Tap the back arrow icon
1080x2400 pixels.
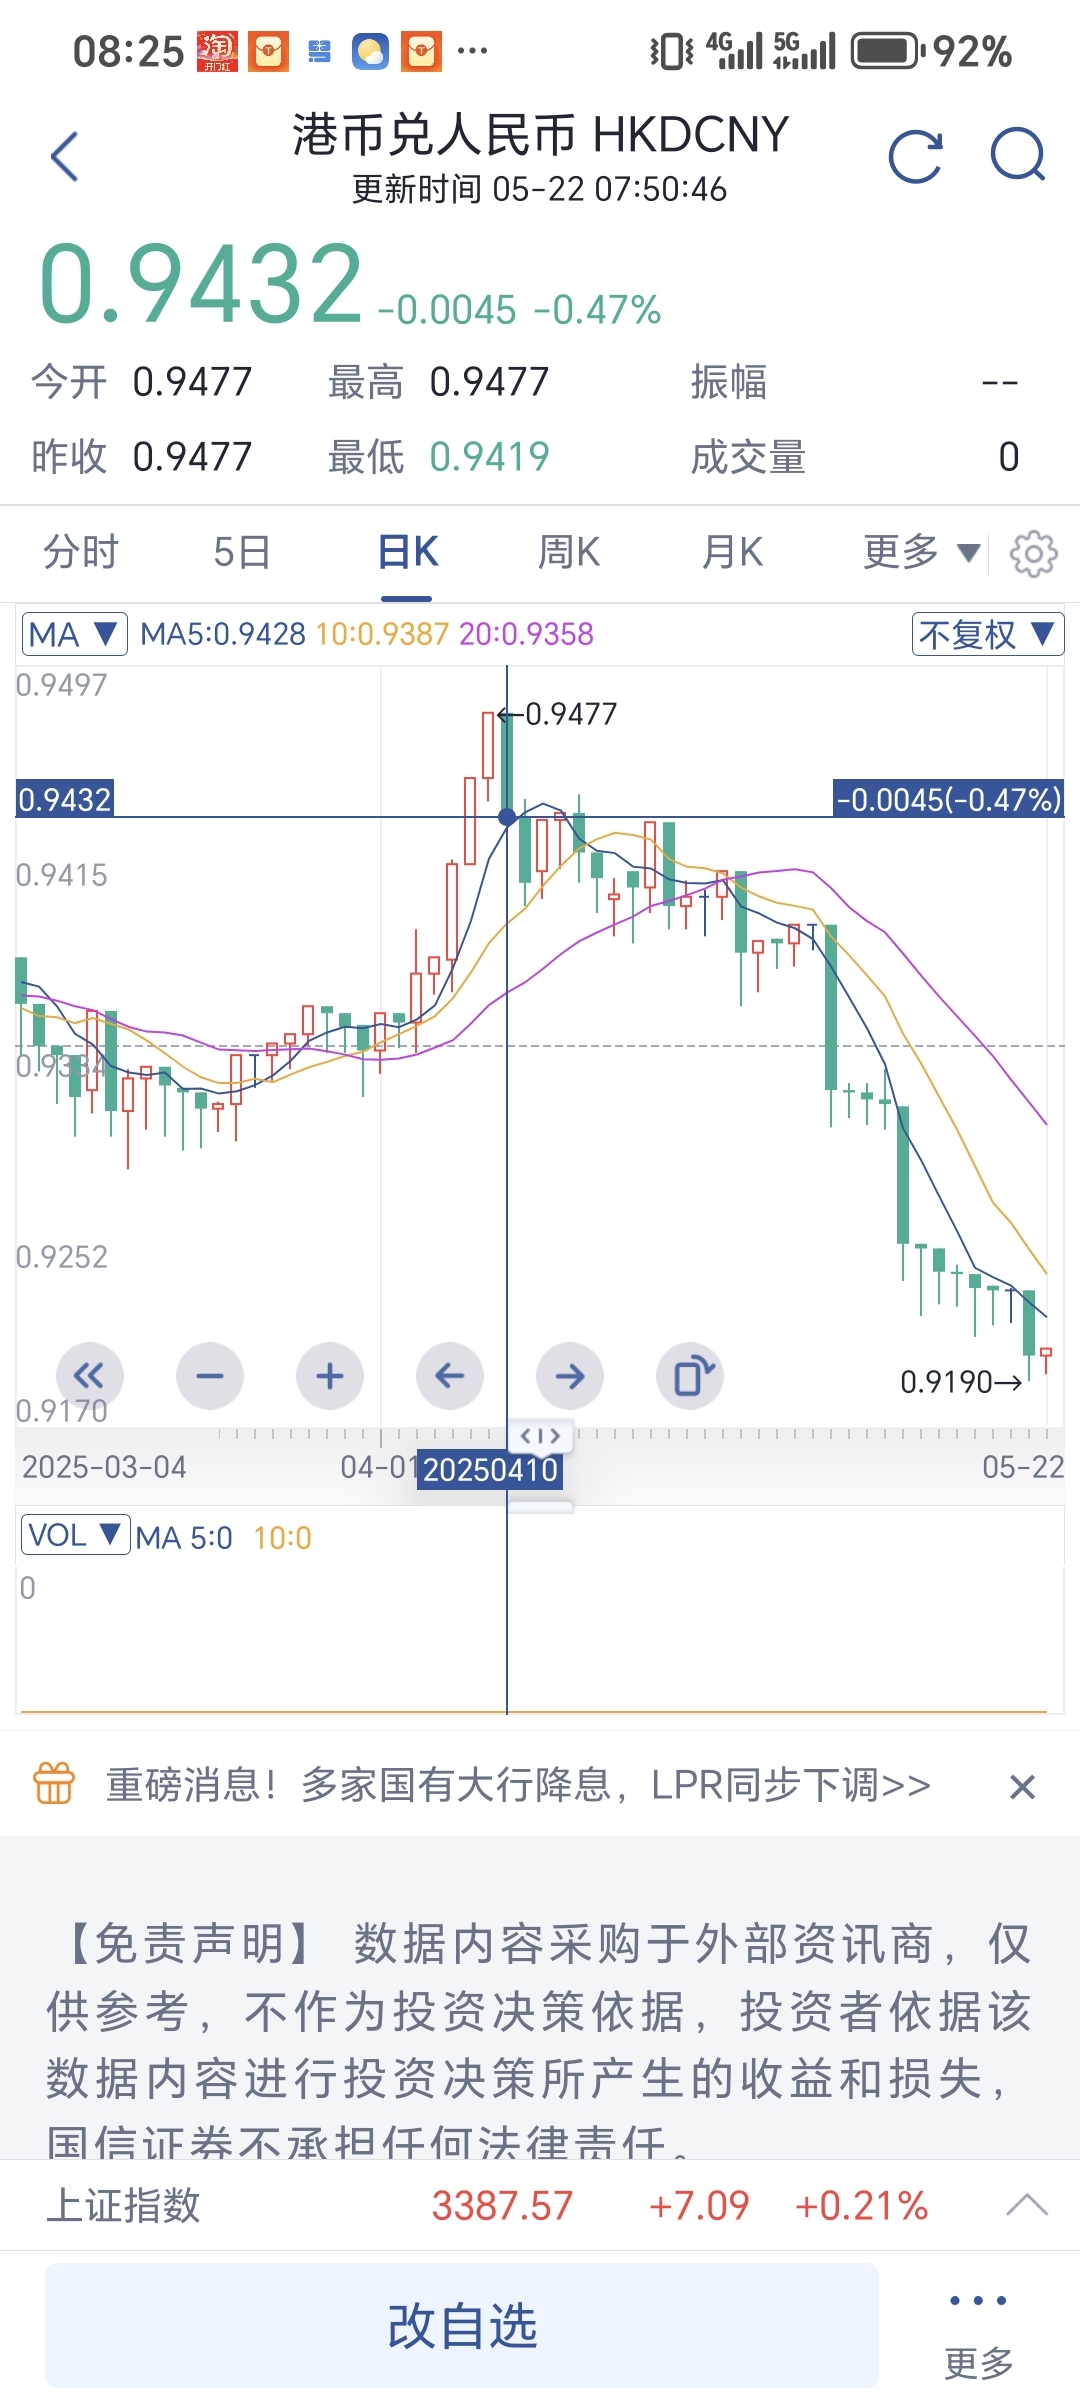point(65,156)
